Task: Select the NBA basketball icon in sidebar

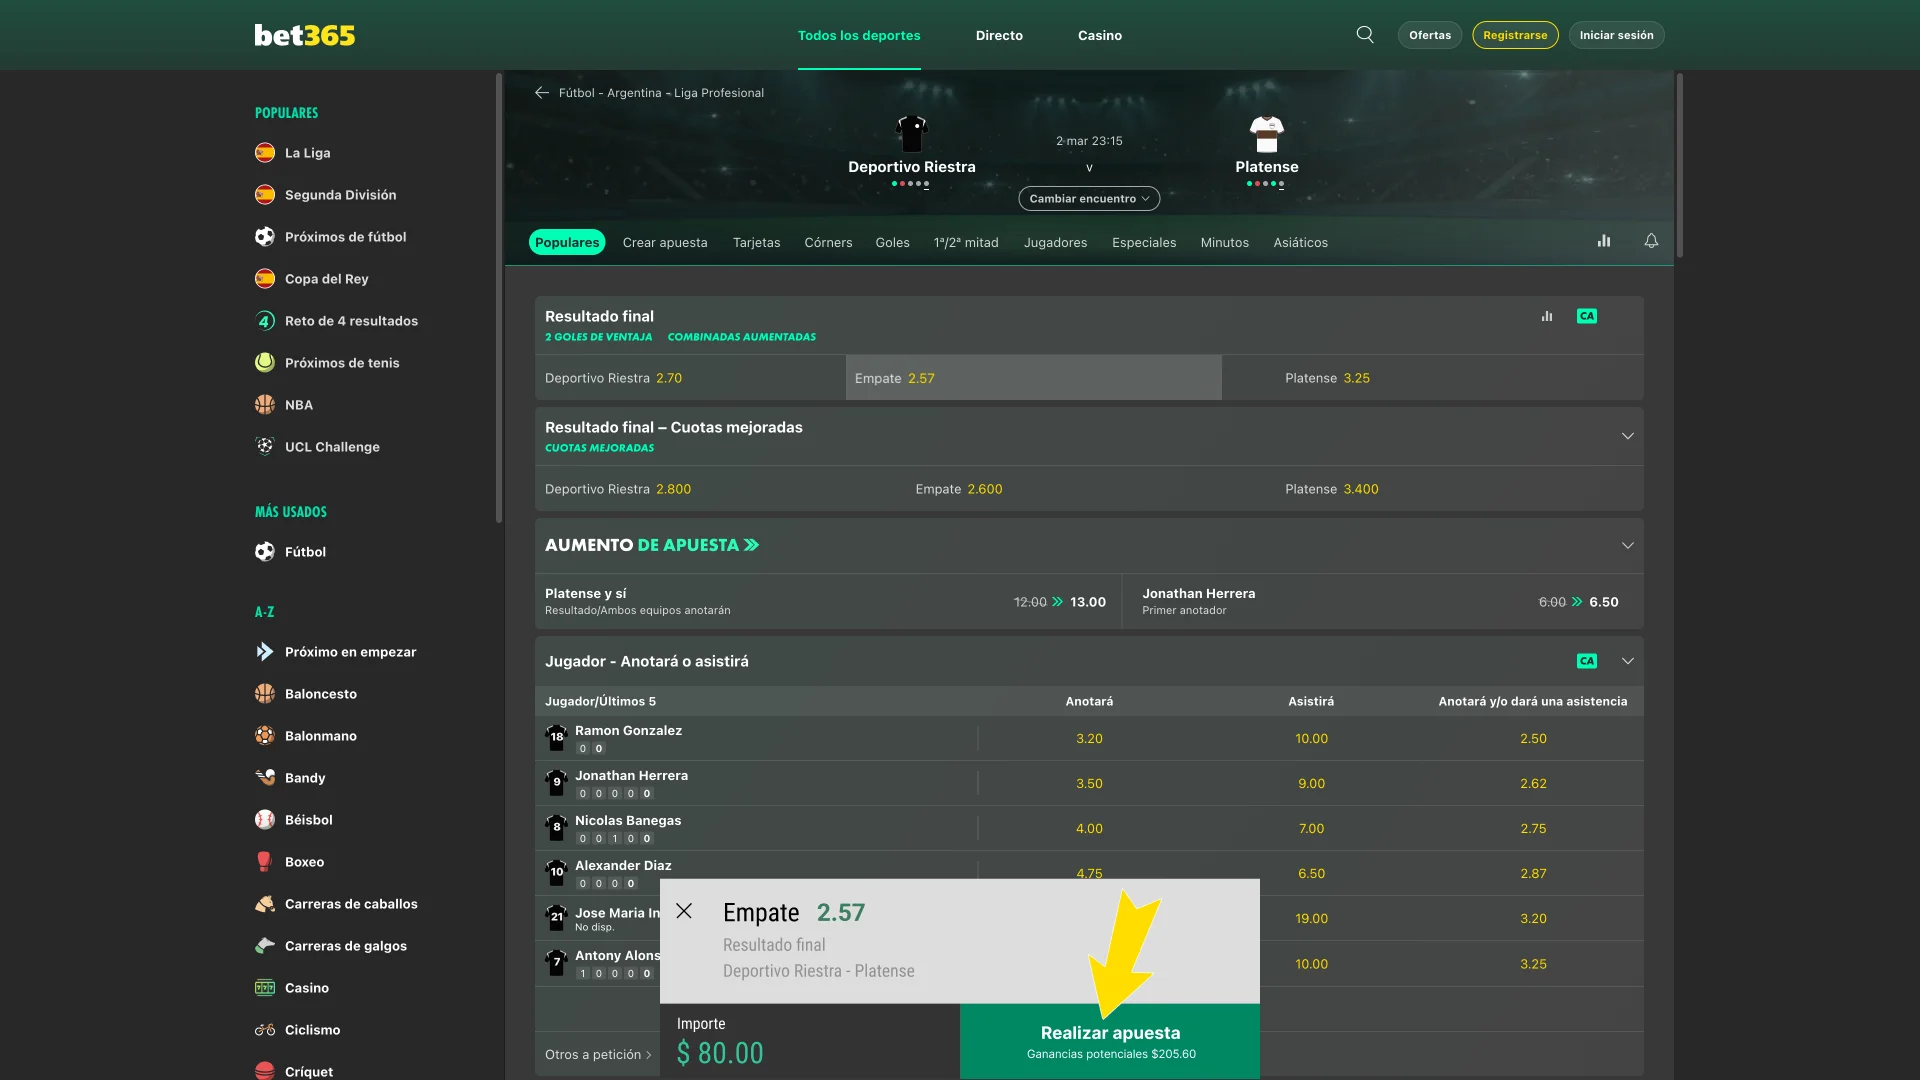Action: pyautogui.click(x=264, y=404)
